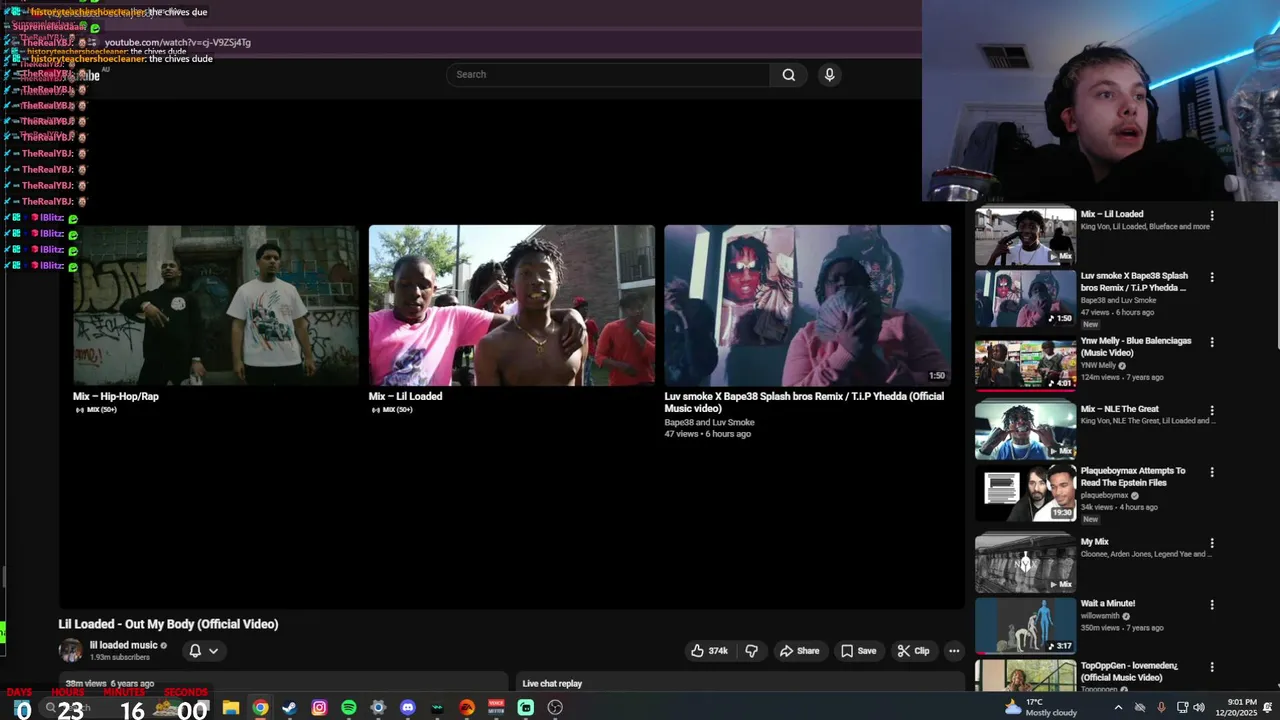Image resolution: width=1280 pixels, height=720 pixels.
Task: Click the plaqueboymax channel name in sidebar
Action: click(1104, 495)
